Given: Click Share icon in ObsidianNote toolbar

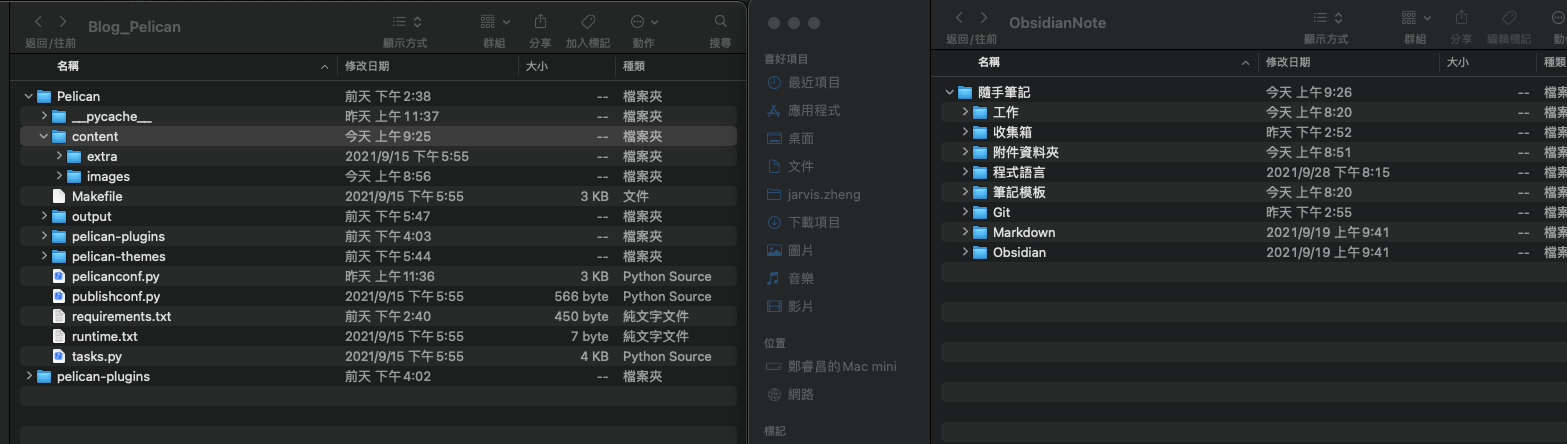Looking at the screenshot, I should (1461, 17).
